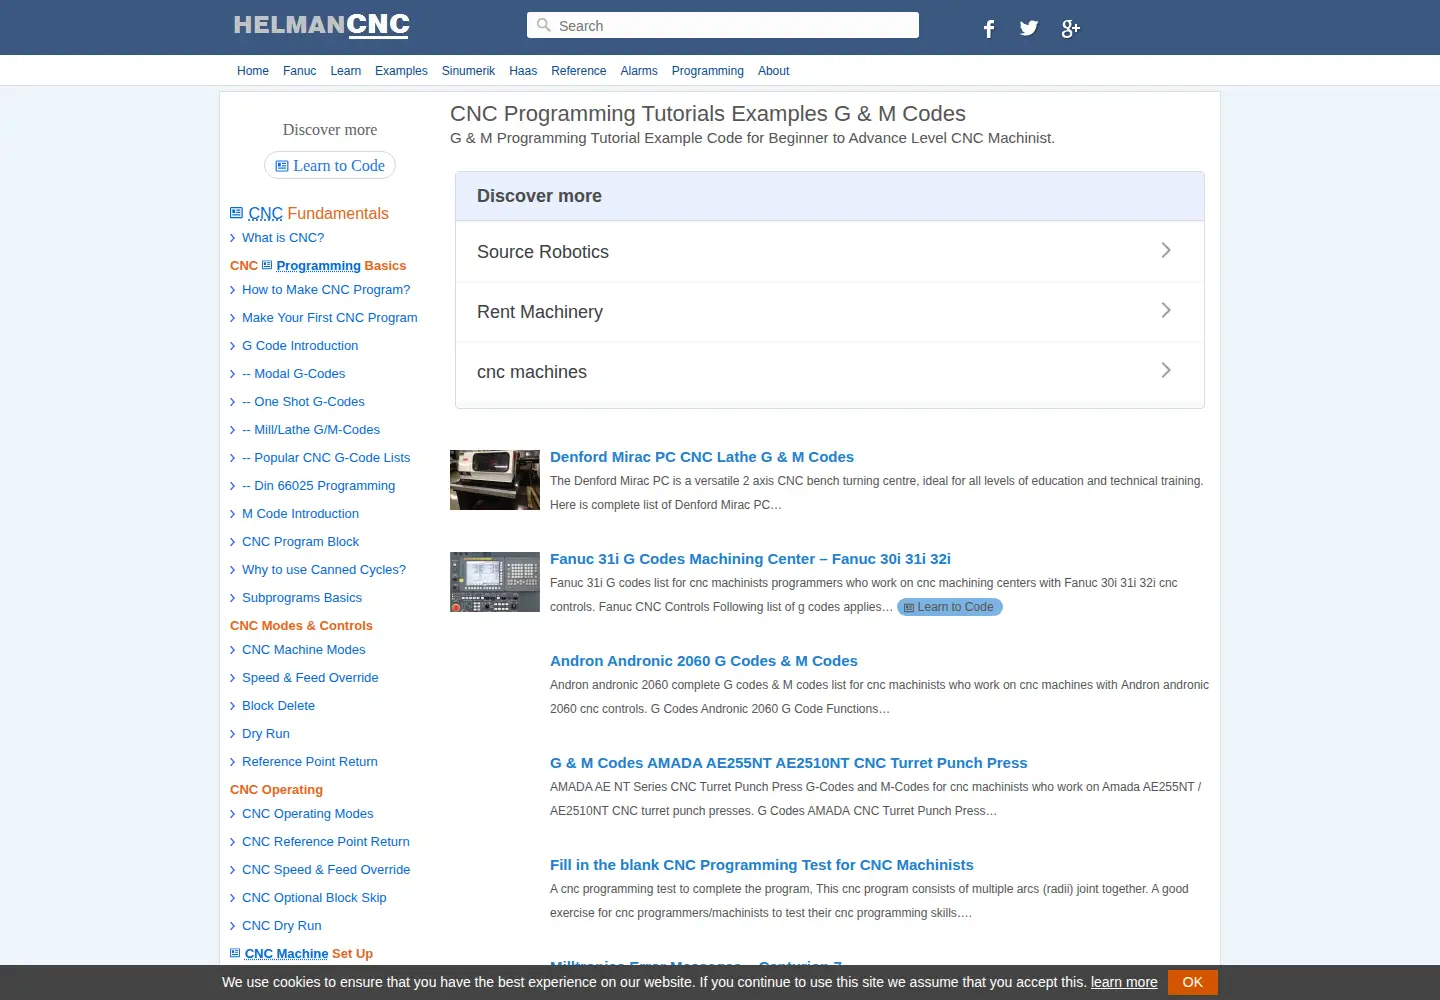1440x1000 pixels.
Task: Open the G Code Introduction sidebar link
Action: tap(300, 346)
